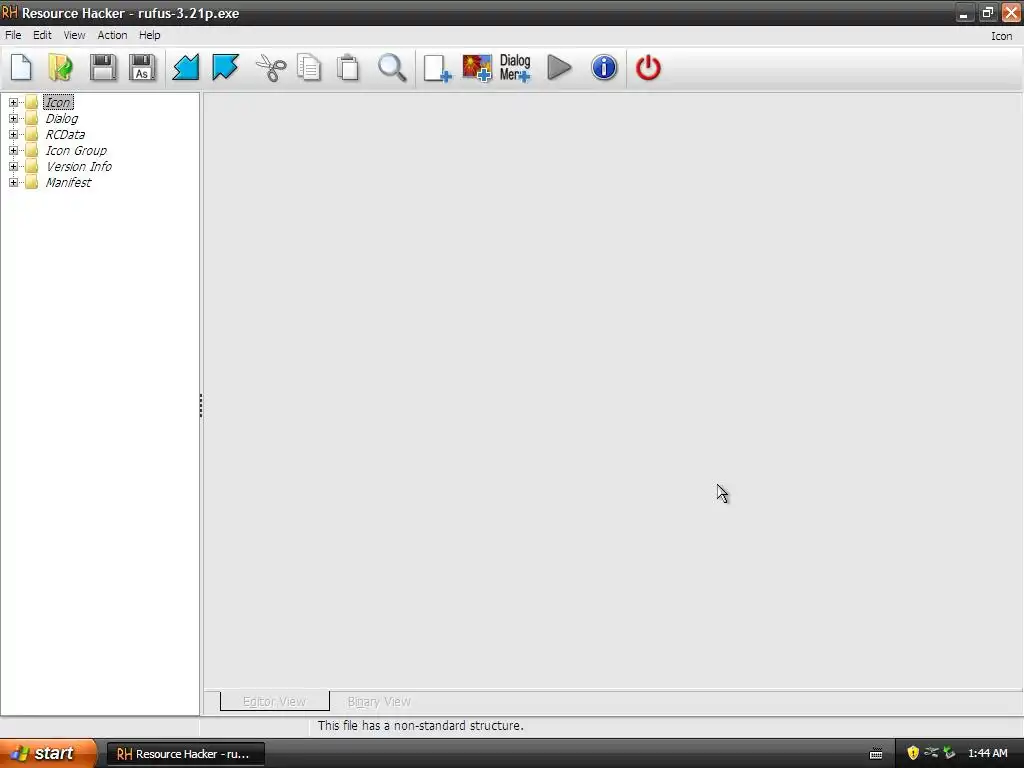Click the non-standard structure status message
This screenshot has height=768, width=1024.
pyautogui.click(x=421, y=726)
